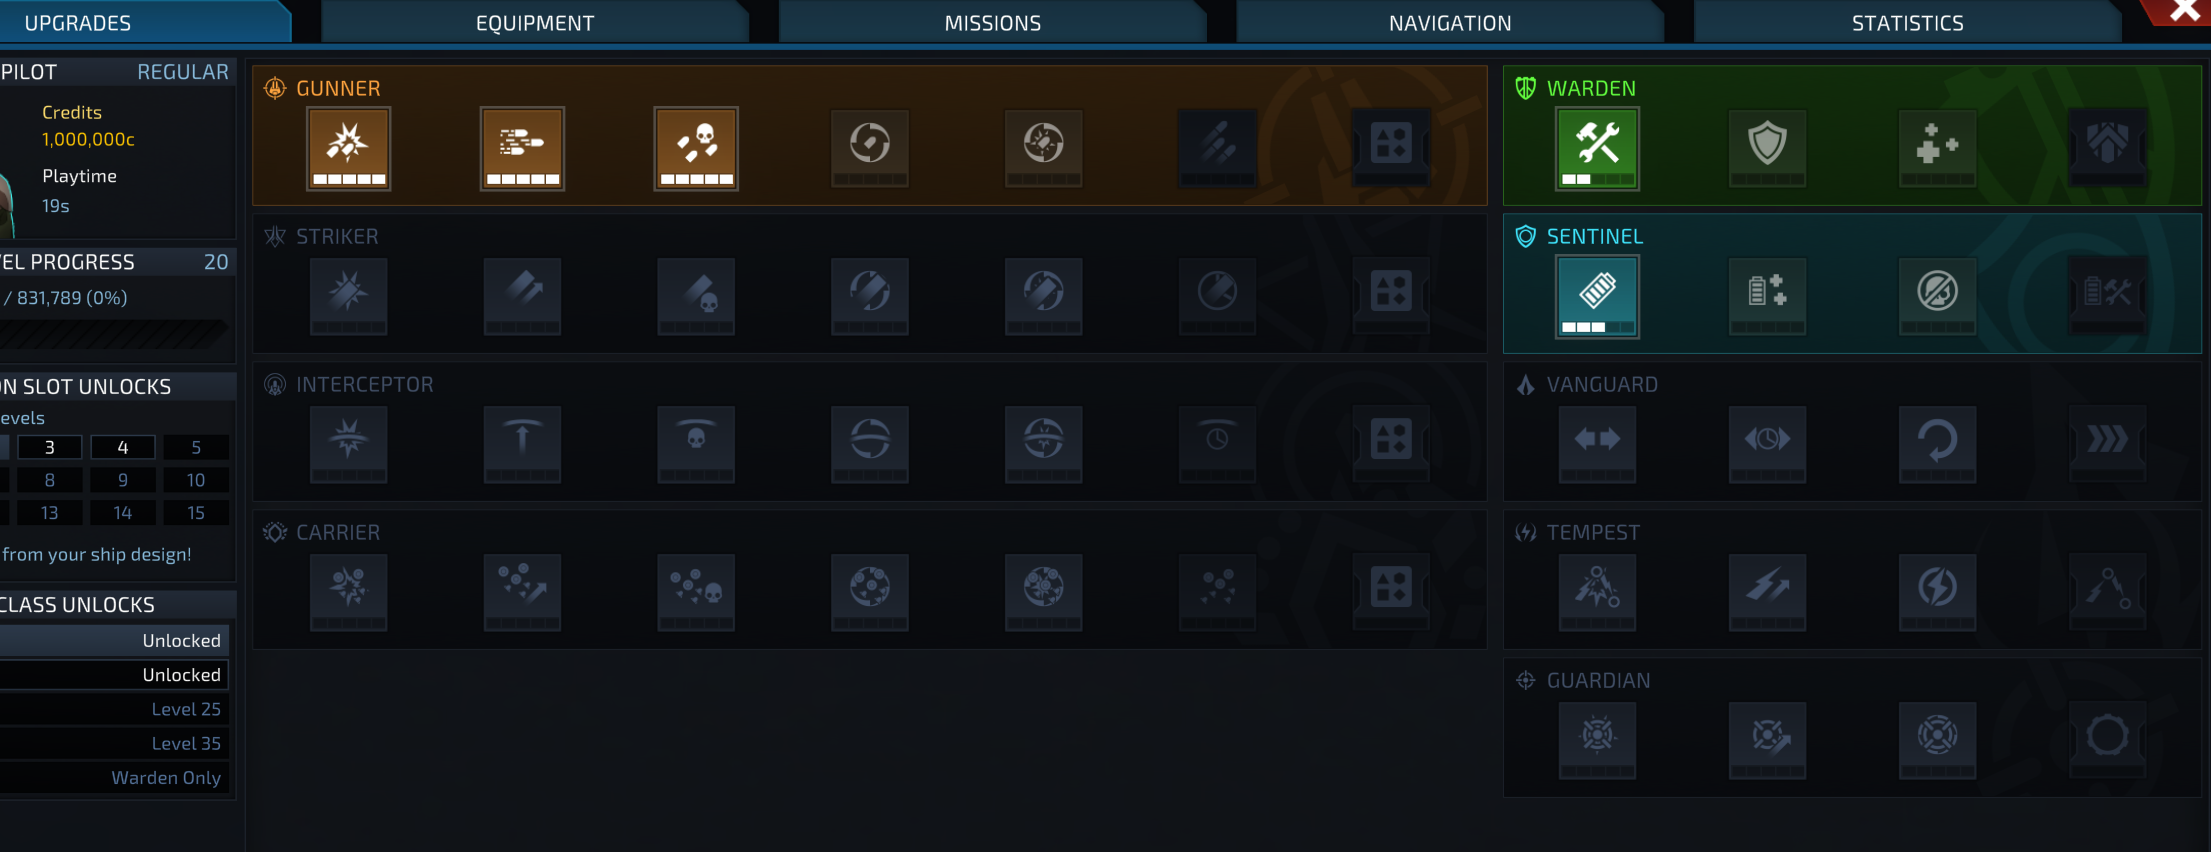The height and width of the screenshot is (852, 2211).
Task: View the Statistics tab
Action: coord(1908,22)
